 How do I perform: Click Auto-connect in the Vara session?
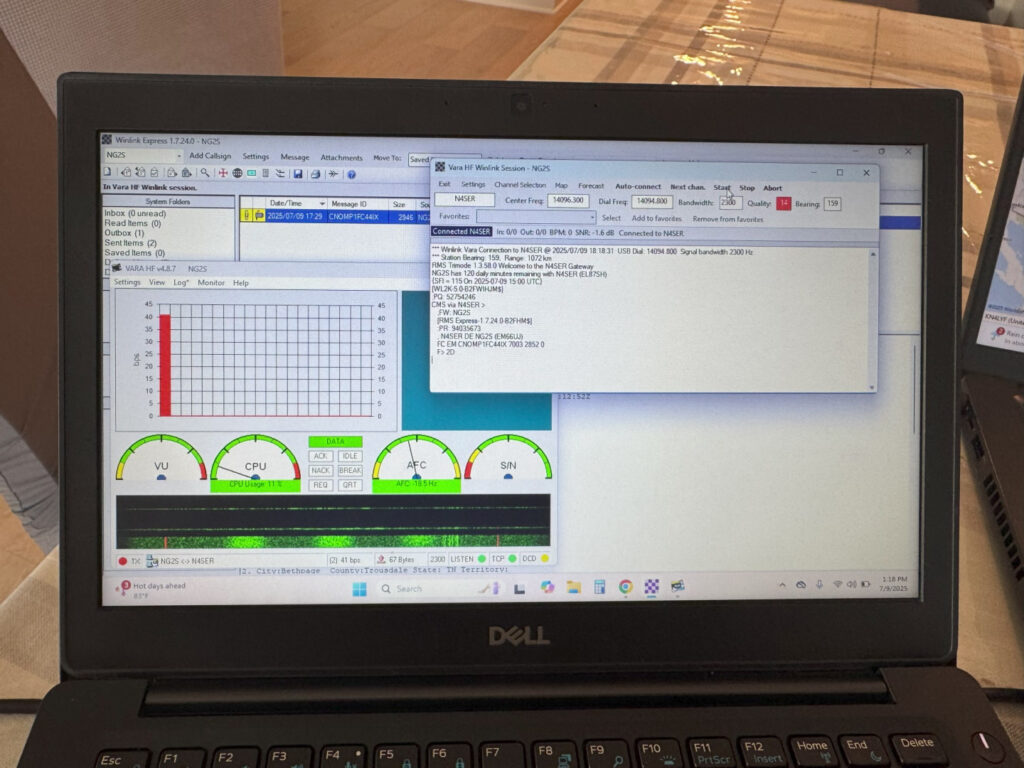[638, 186]
